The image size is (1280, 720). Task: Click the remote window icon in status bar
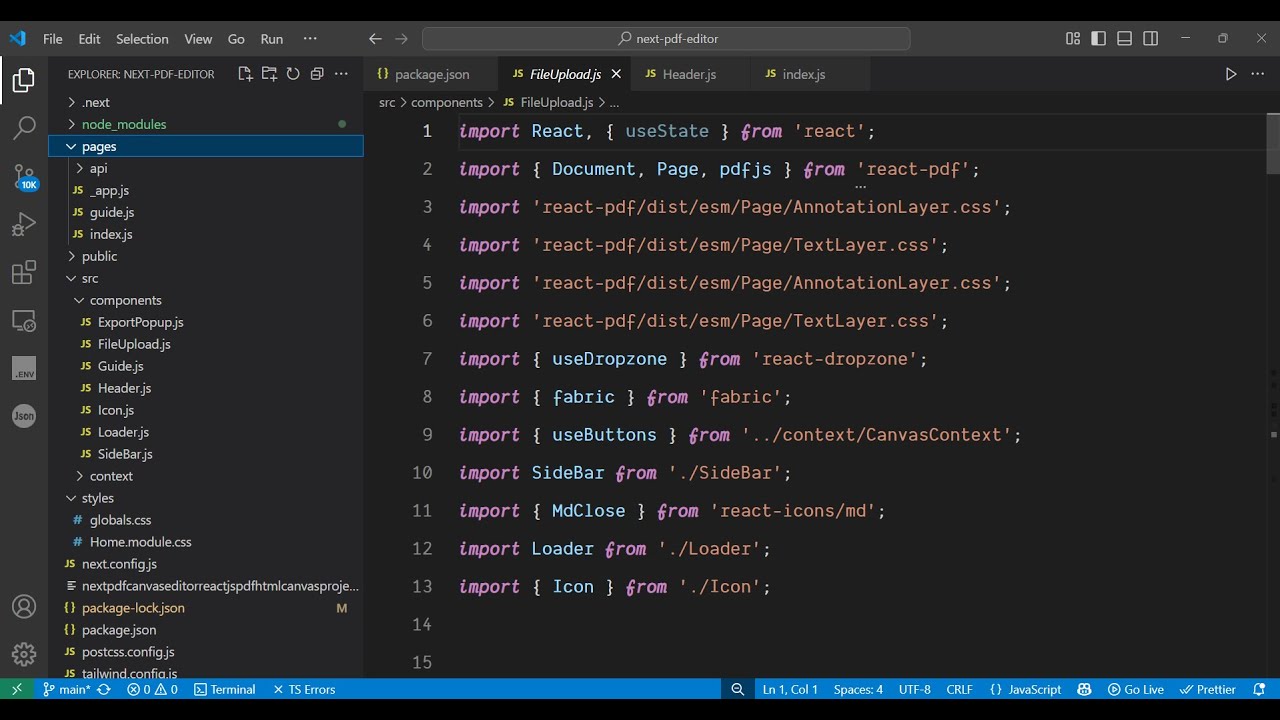tap(16, 689)
